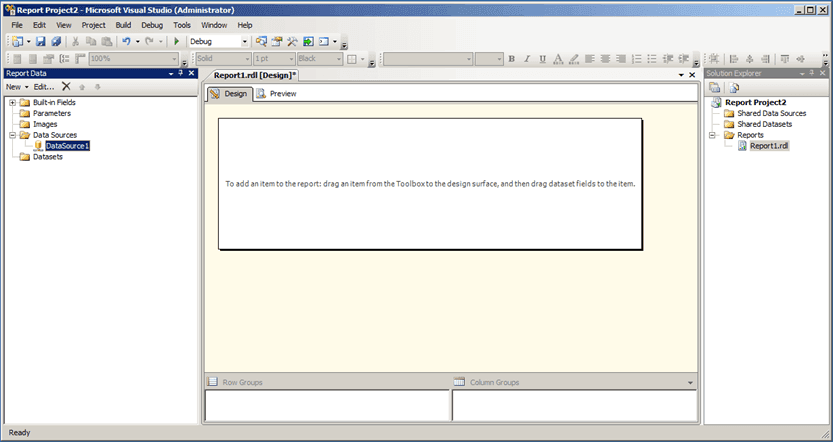Switch to the Design tab
833x442 pixels.
pyautogui.click(x=230, y=94)
